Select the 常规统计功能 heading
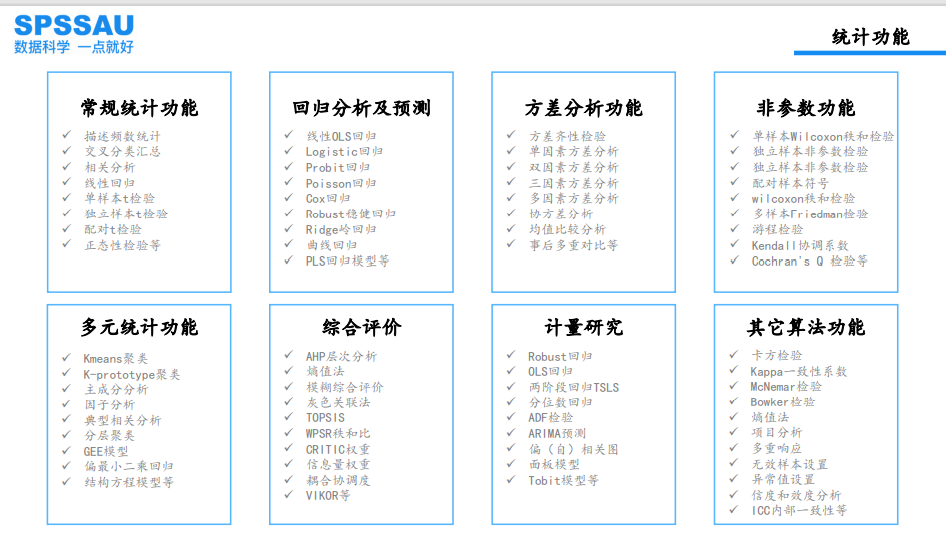 139,108
